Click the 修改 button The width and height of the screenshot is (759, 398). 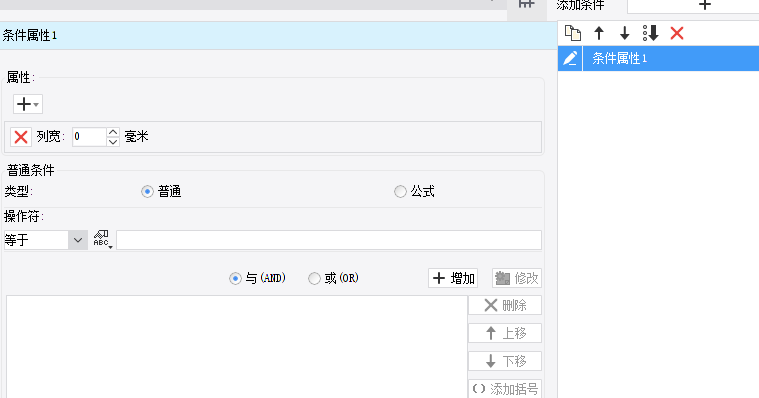click(x=517, y=278)
